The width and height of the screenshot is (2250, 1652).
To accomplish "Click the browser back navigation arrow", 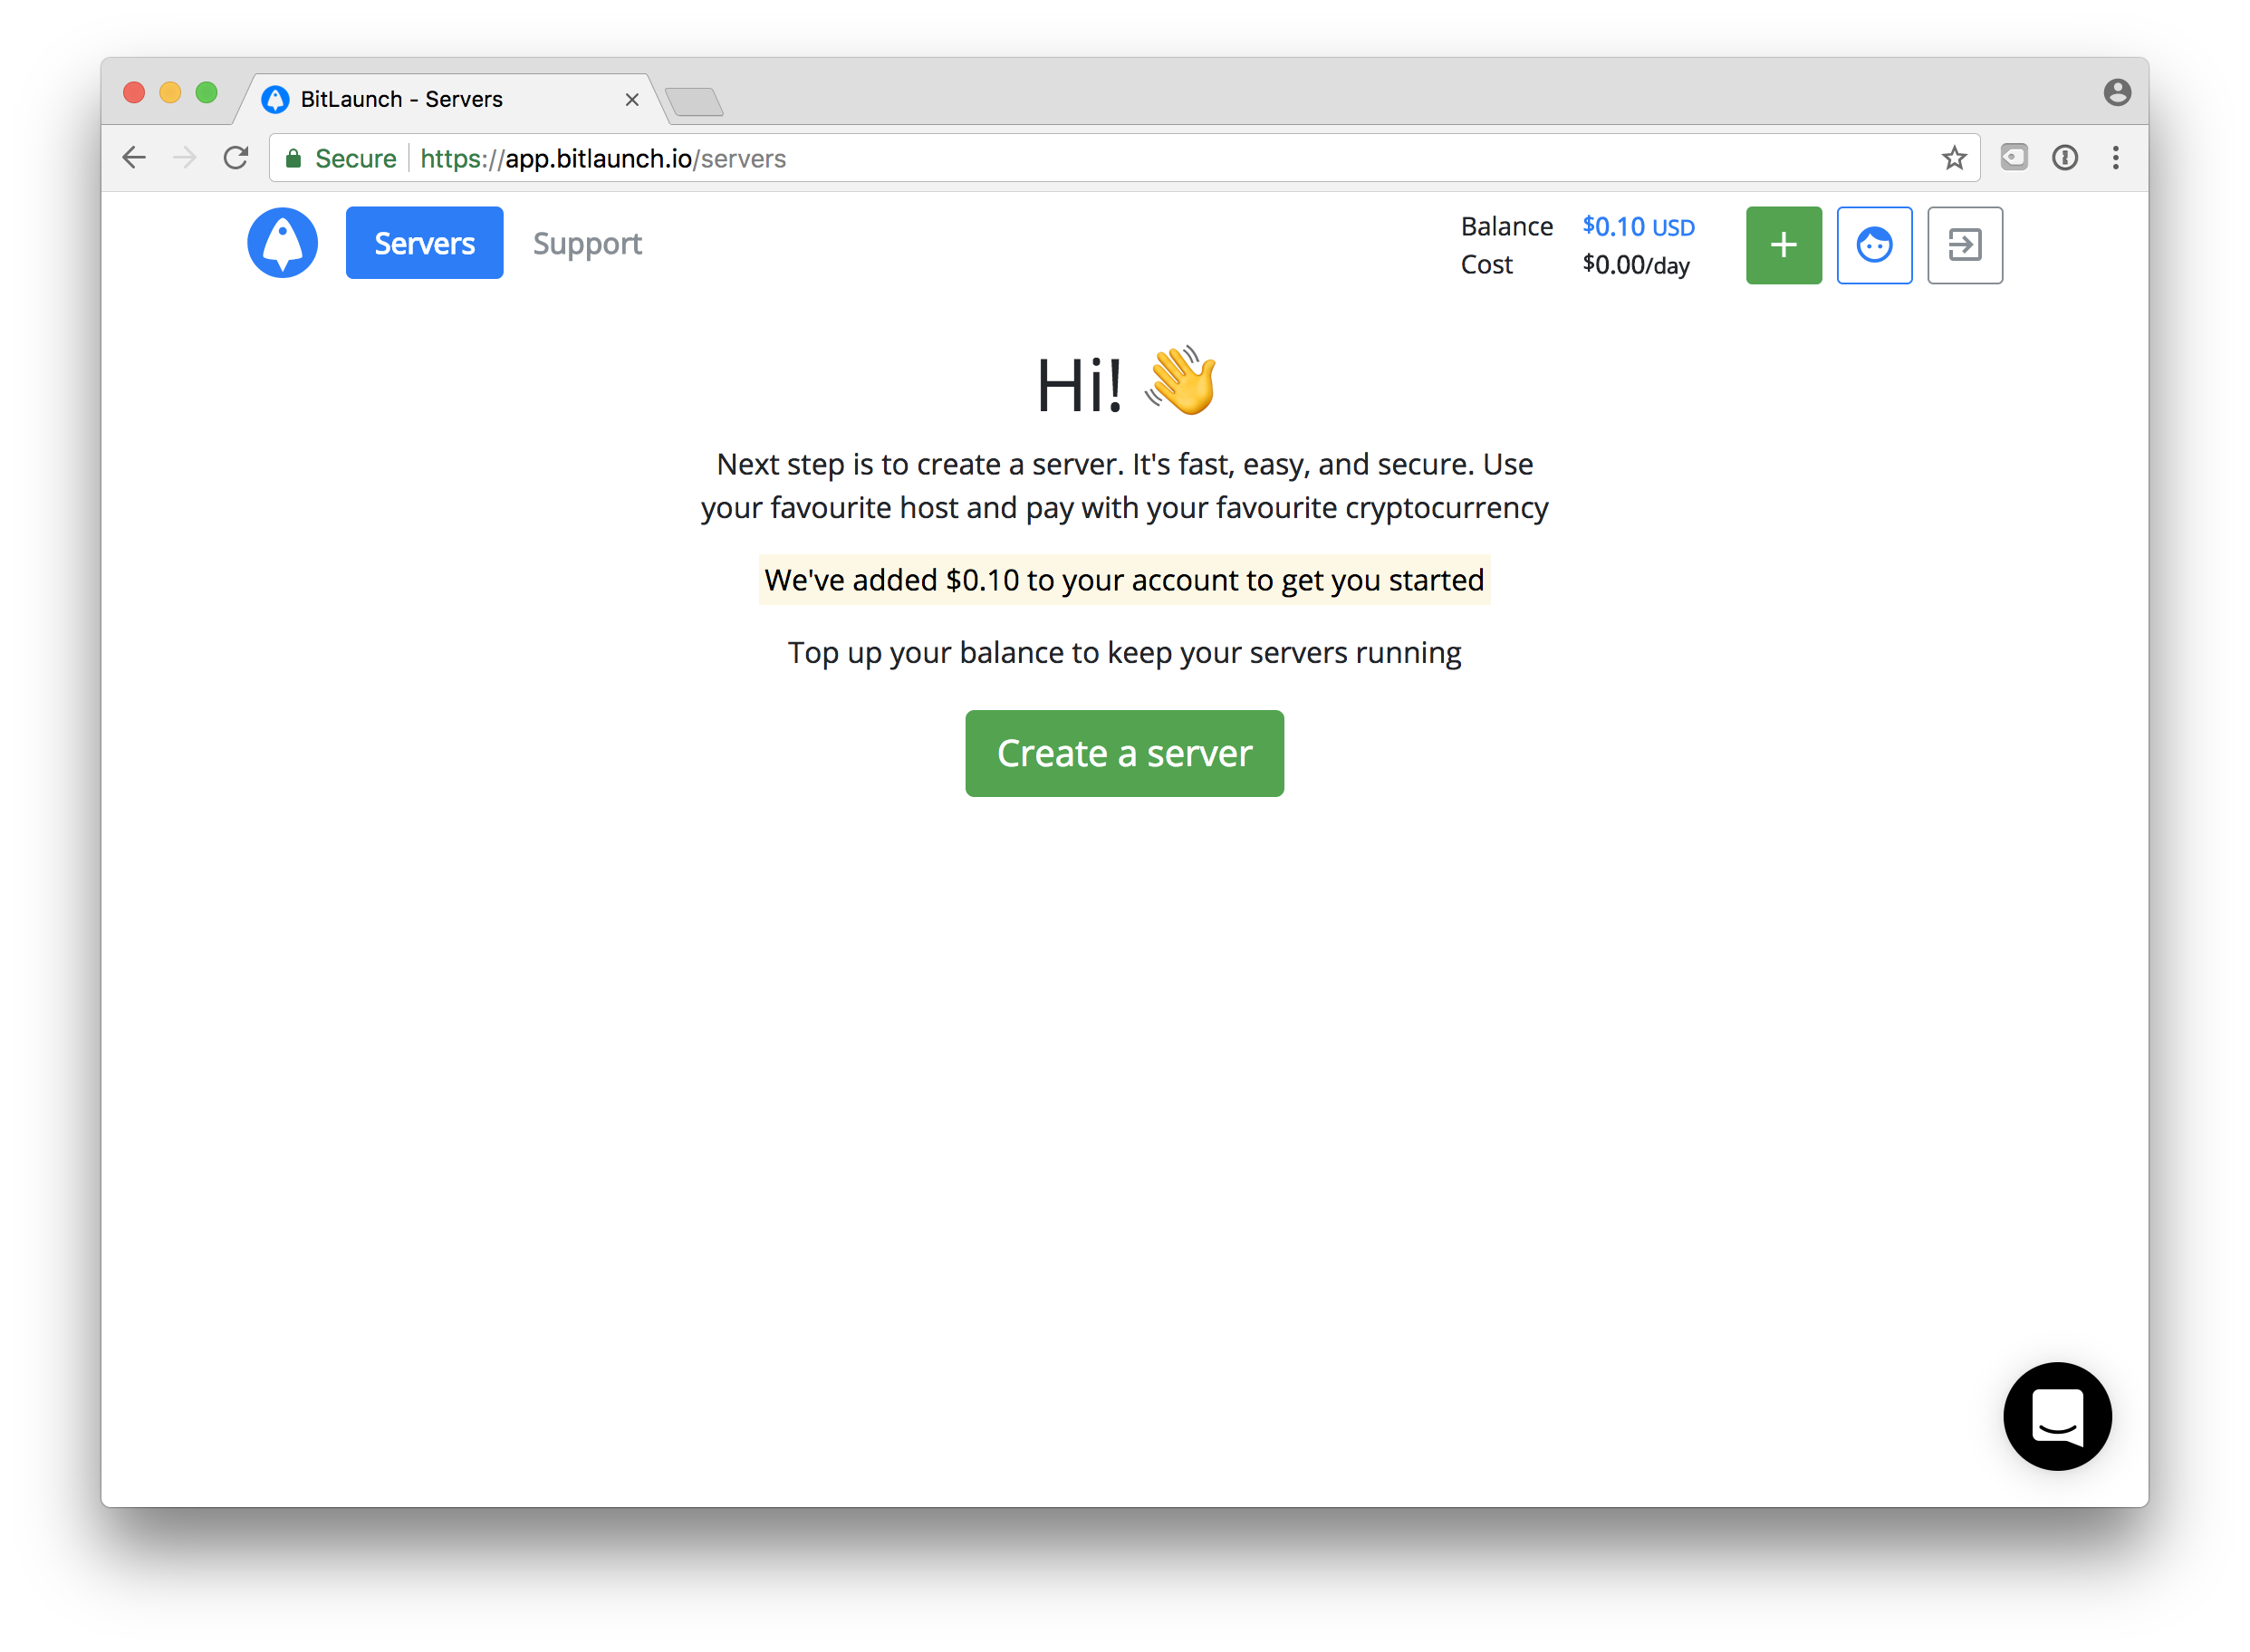I will (138, 158).
